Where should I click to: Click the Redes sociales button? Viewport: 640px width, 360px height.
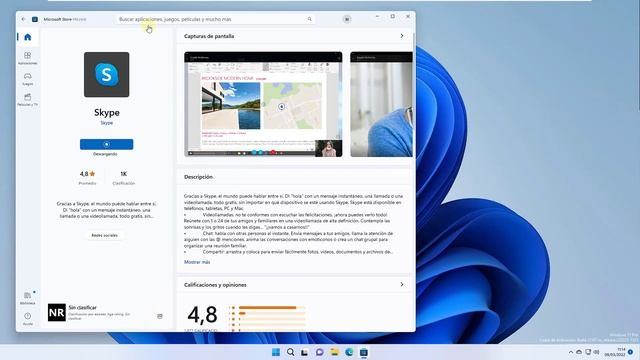pyautogui.click(x=104, y=235)
